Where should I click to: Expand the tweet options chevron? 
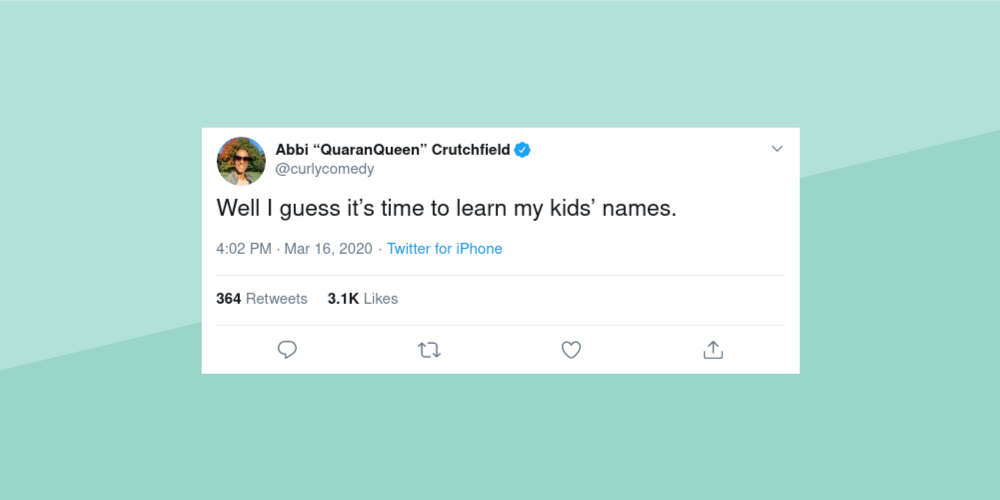pyautogui.click(x=777, y=149)
